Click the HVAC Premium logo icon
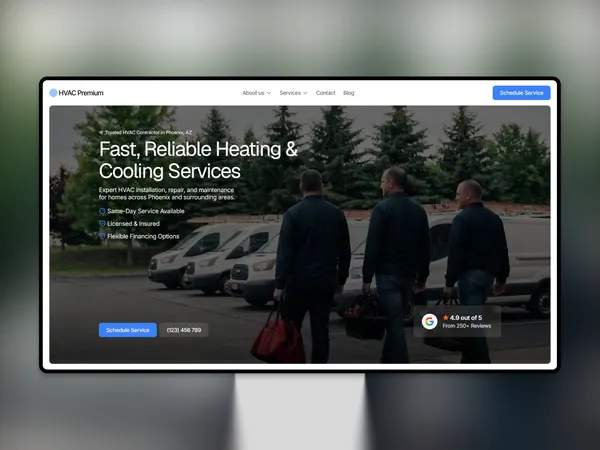Screen dimensions: 600x450 tap(54, 93)
